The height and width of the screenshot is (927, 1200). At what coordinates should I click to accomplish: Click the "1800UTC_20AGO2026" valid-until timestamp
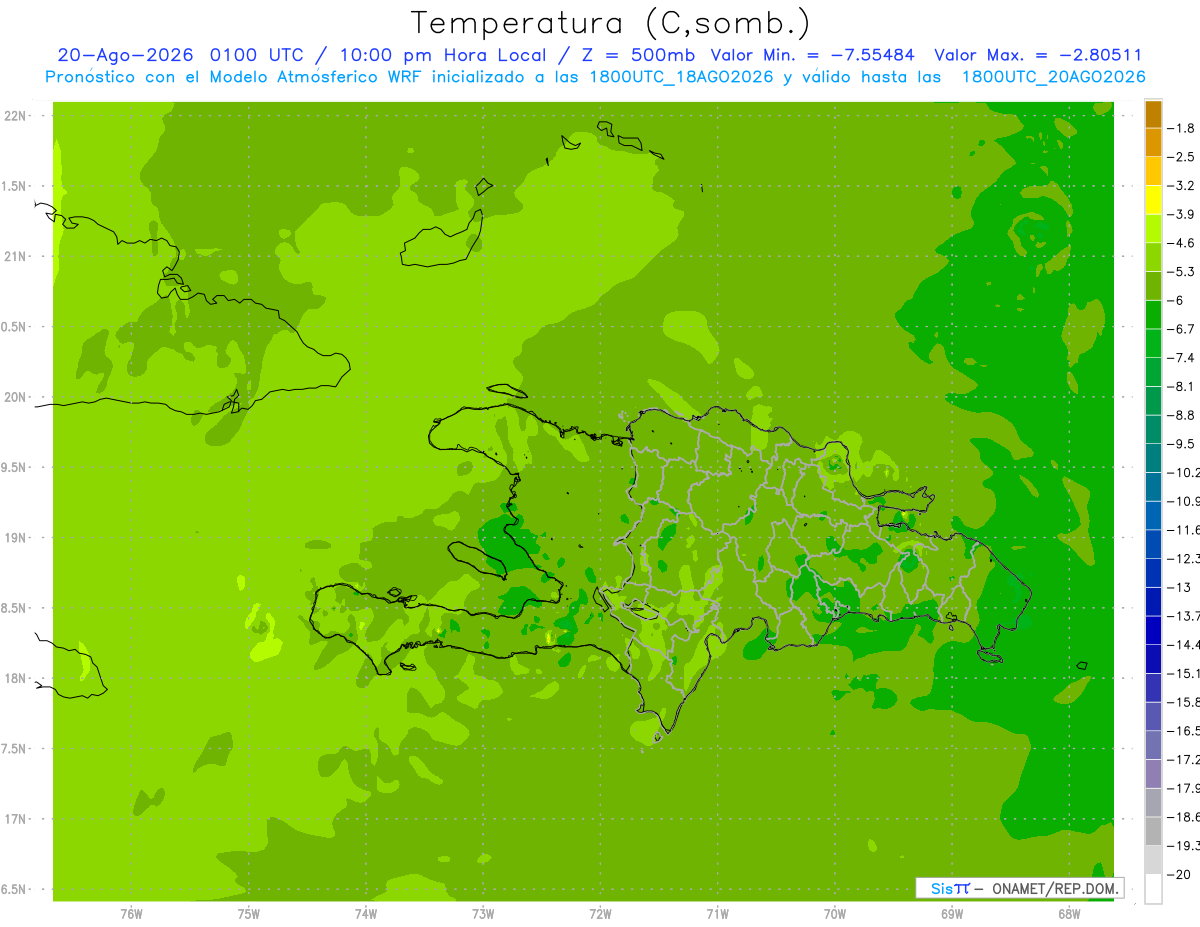(1053, 77)
